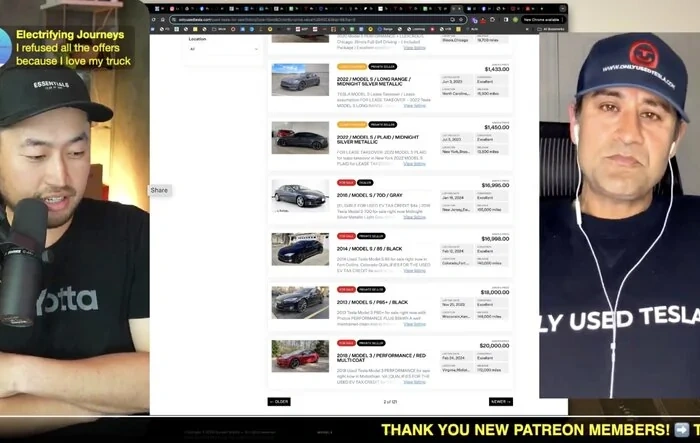
Task: Click the title 2013 / Model S / P85+ / Black
Action: (372, 302)
